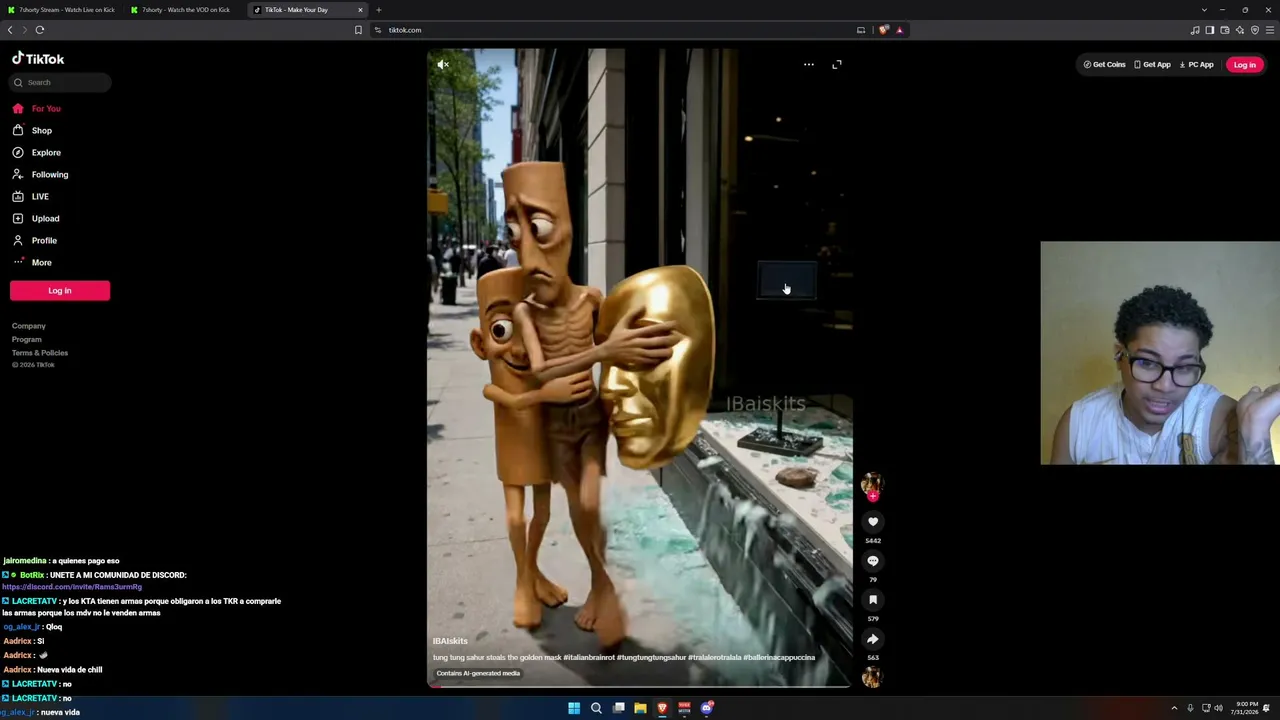Open the browser playlist music icon
The width and height of the screenshot is (1280, 720).
pos(1195,30)
